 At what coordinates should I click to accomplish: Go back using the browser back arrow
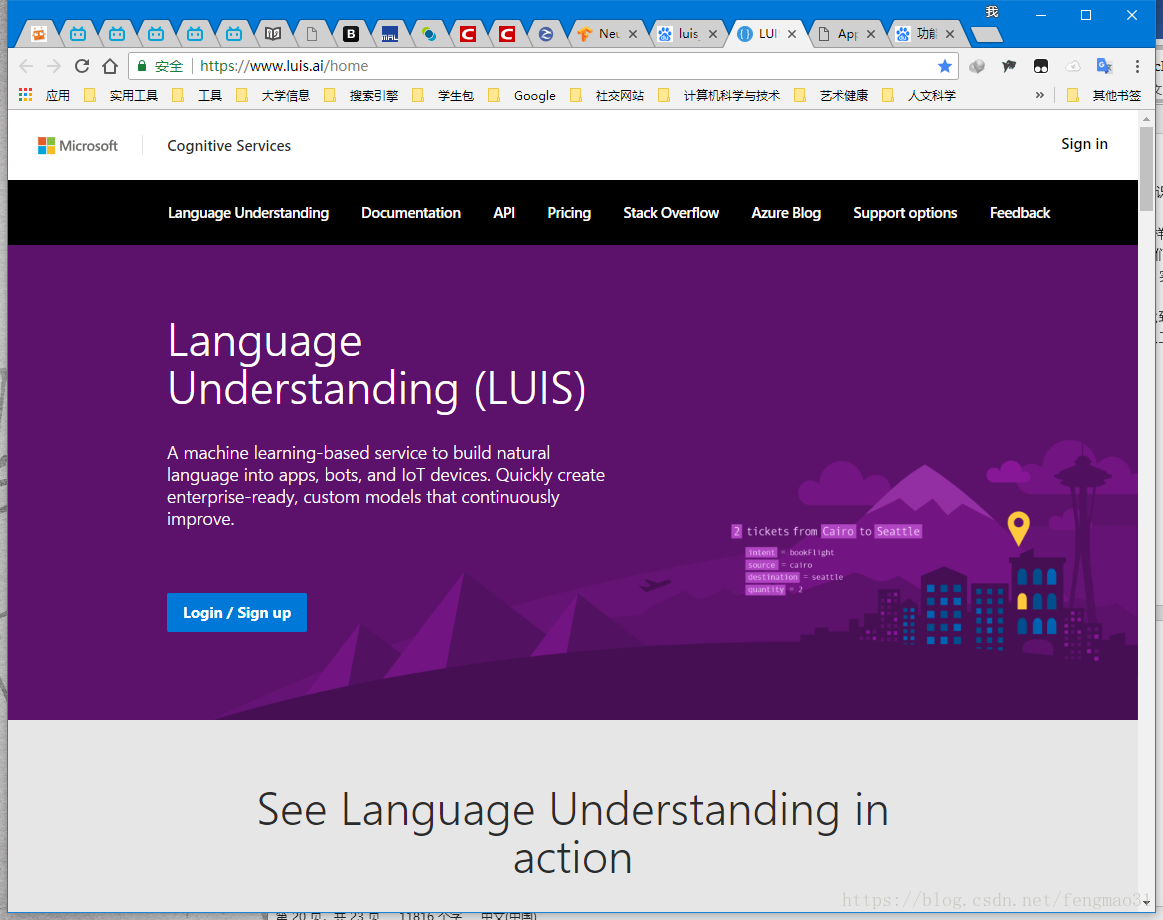coord(26,66)
